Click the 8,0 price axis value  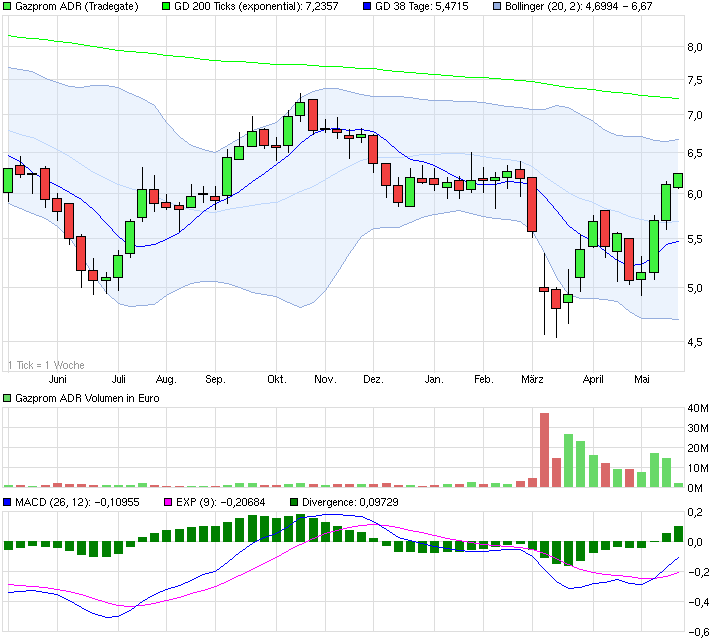click(x=695, y=47)
